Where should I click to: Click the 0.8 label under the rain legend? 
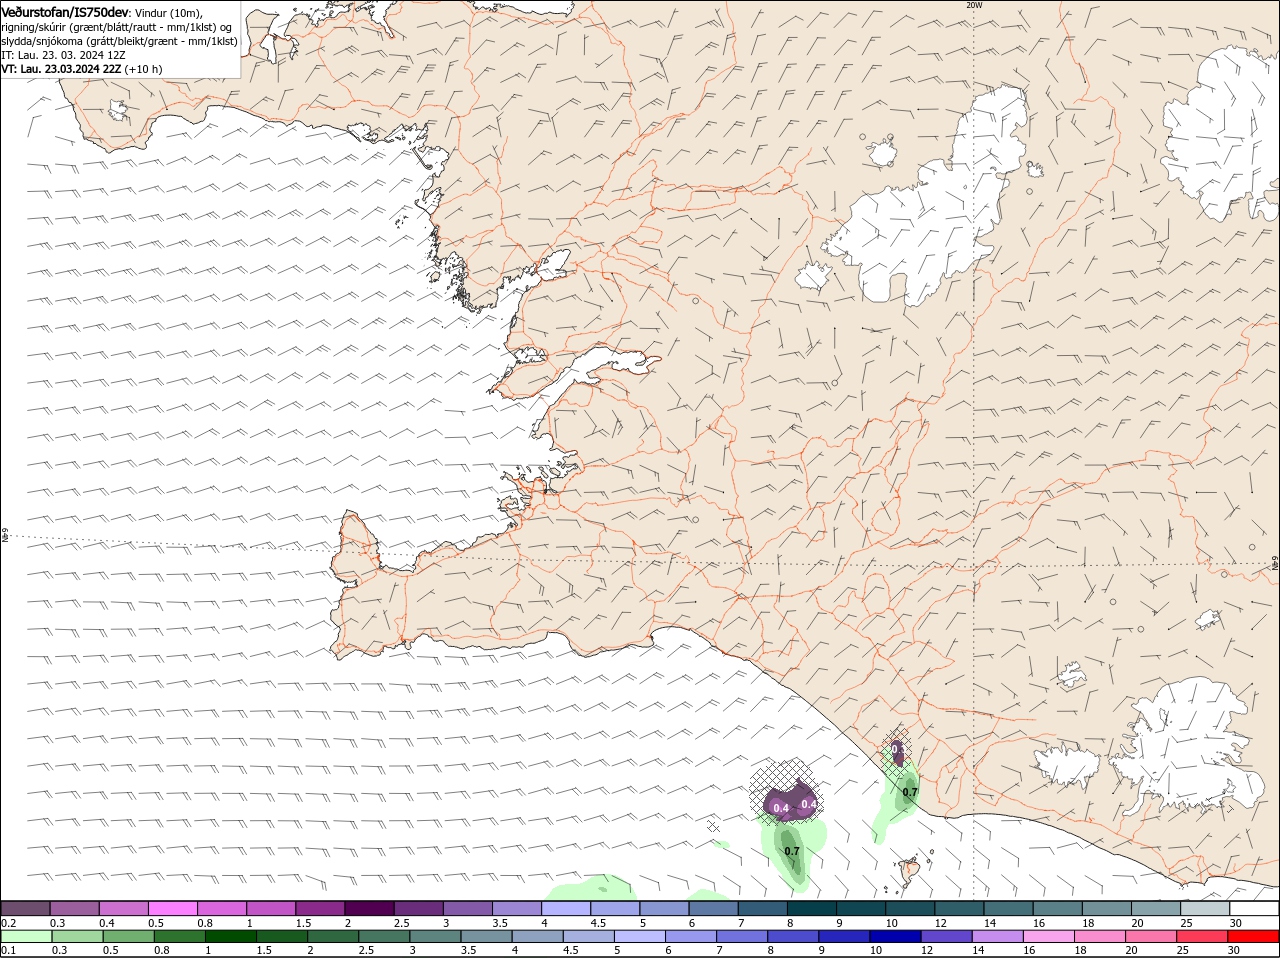[x=162, y=950]
